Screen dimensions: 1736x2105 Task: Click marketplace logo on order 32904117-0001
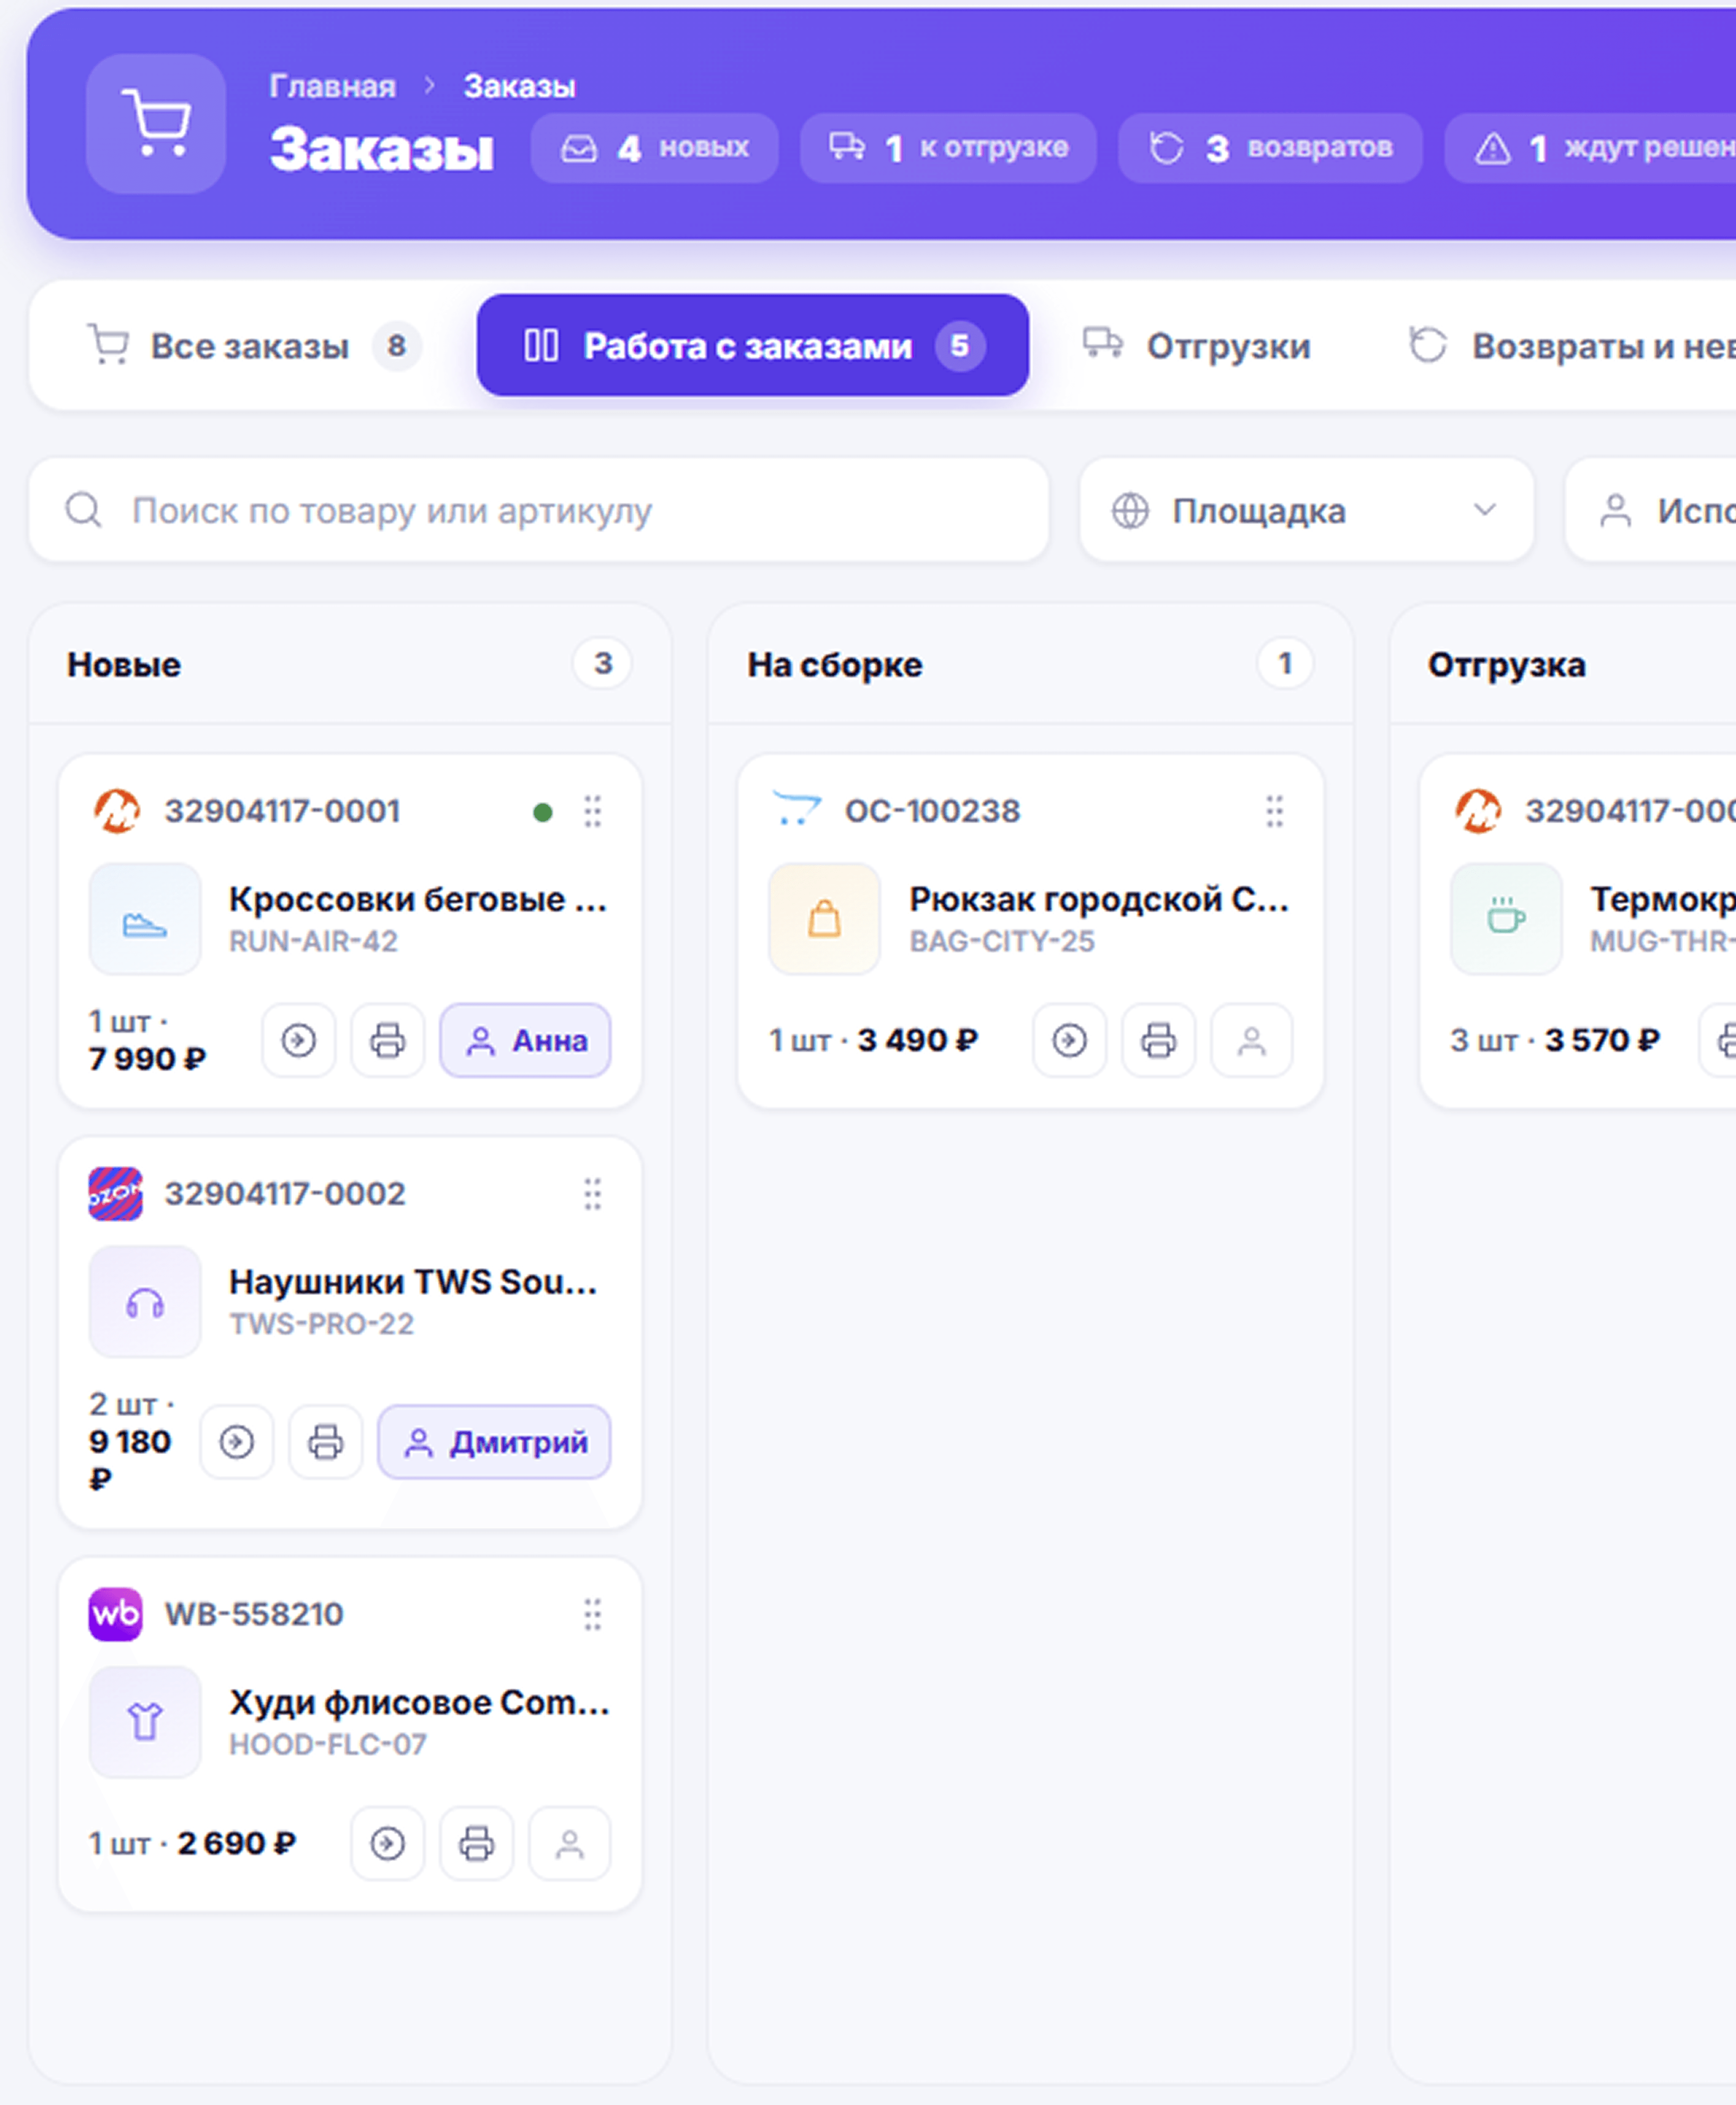tap(116, 811)
